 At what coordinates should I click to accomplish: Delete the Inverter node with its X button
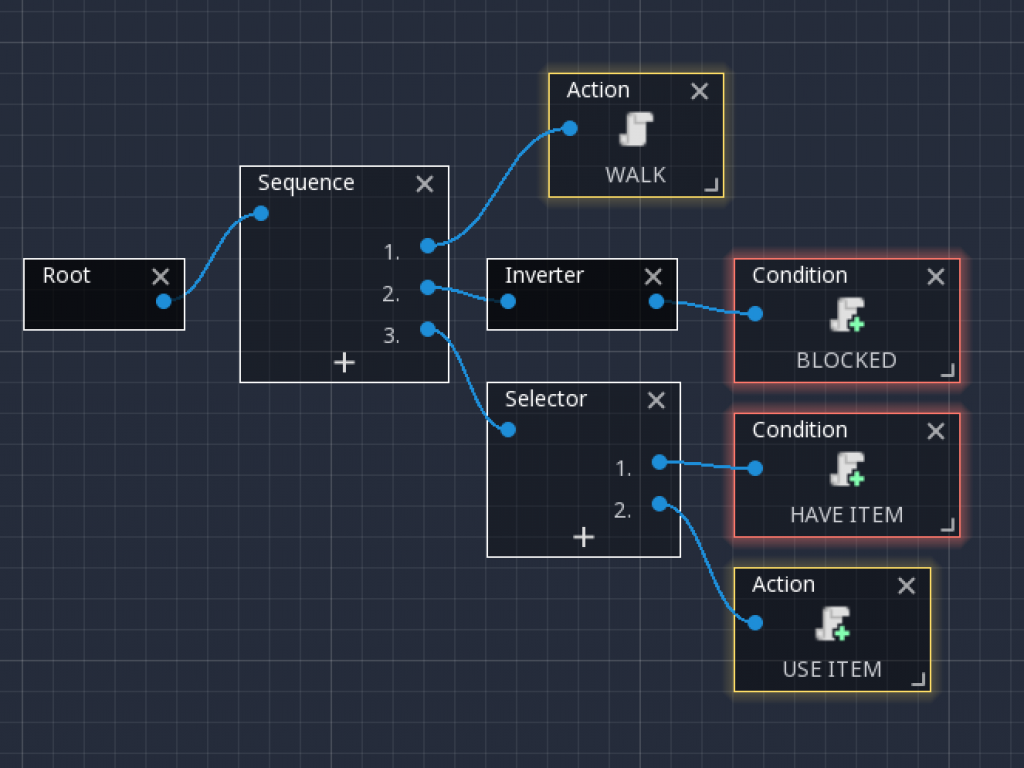click(x=653, y=277)
